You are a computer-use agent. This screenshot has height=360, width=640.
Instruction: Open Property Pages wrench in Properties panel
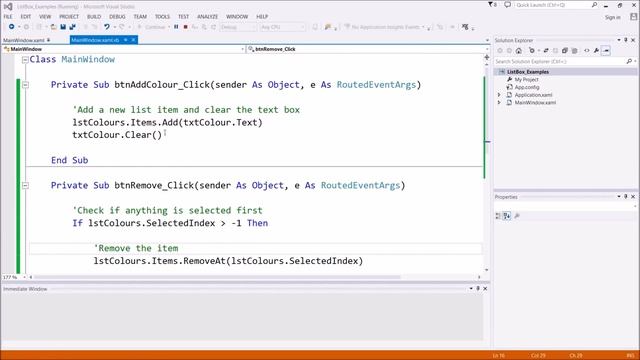tap(517, 216)
